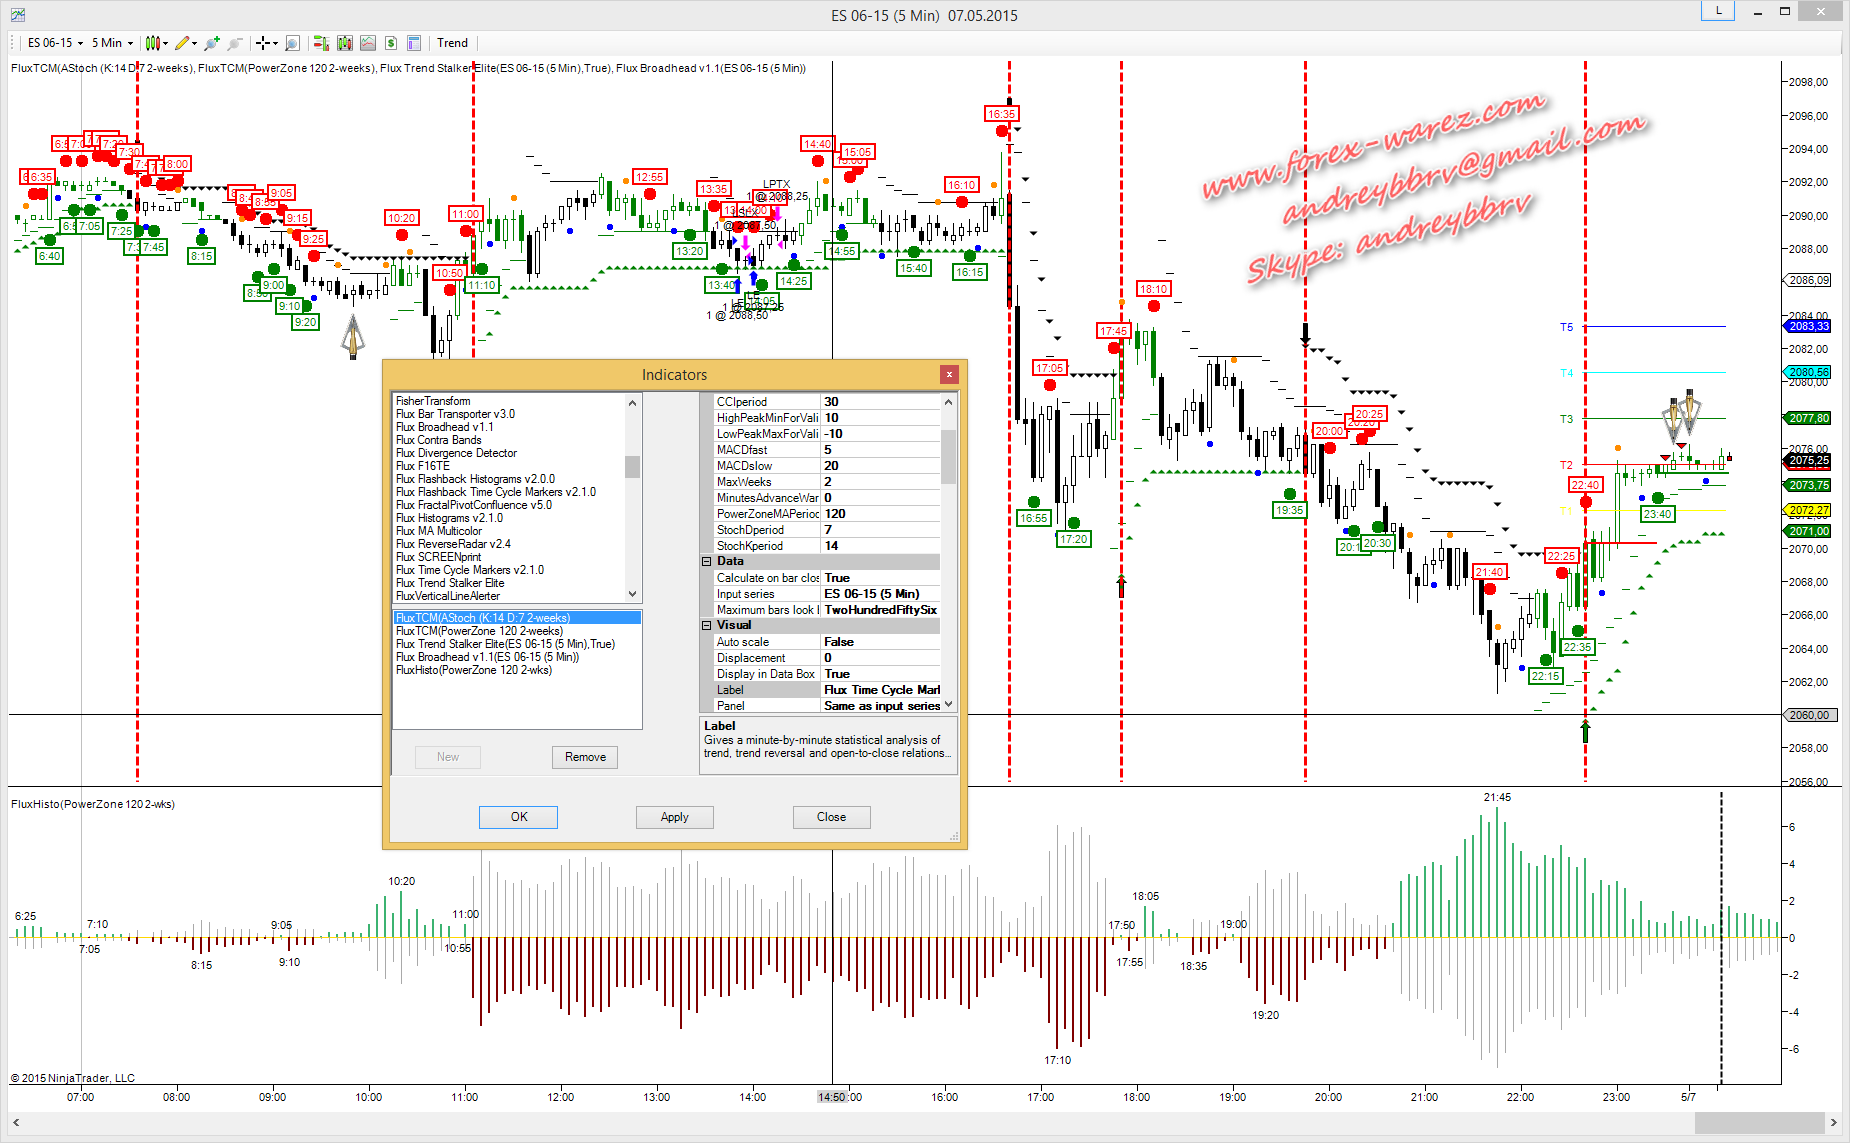Collapse the Visual property section

(706, 626)
